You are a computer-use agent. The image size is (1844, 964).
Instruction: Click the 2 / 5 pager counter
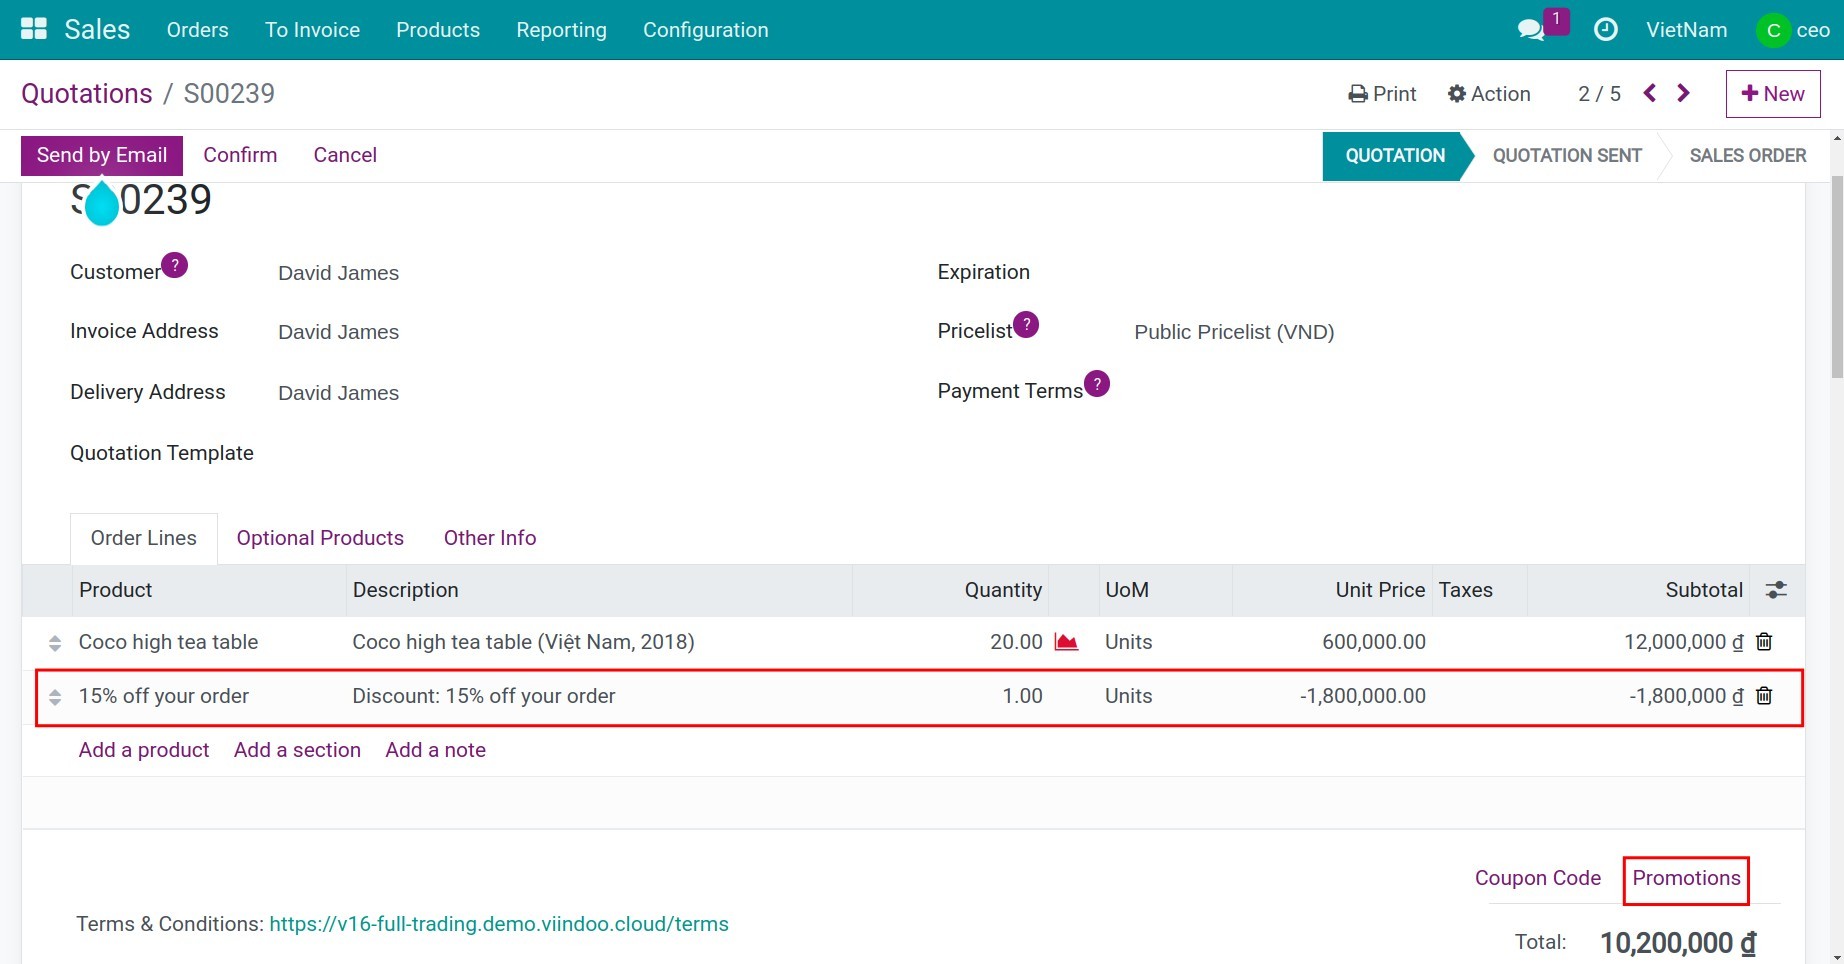pos(1599,94)
